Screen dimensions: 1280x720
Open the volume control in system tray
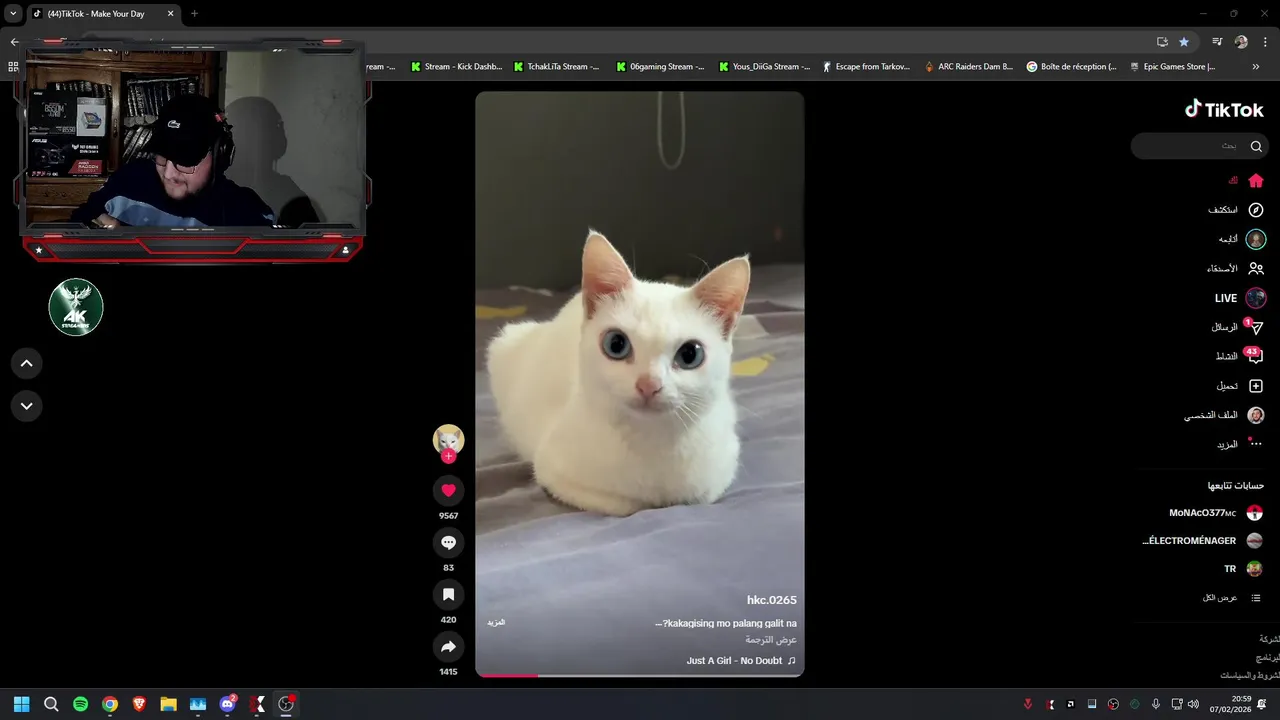click(1193, 704)
